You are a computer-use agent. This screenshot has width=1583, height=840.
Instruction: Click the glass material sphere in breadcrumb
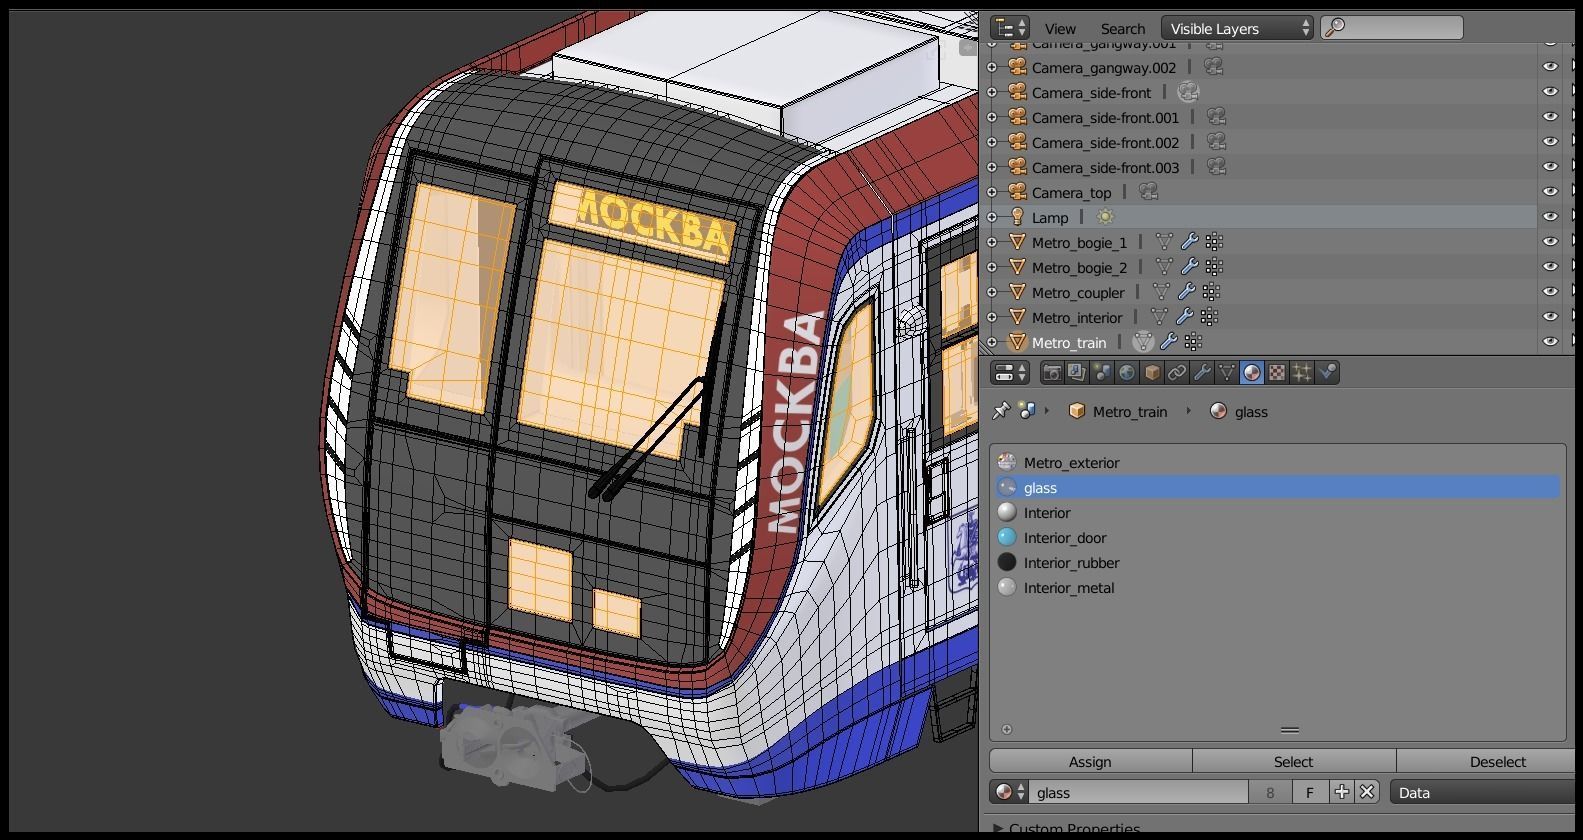(1218, 411)
